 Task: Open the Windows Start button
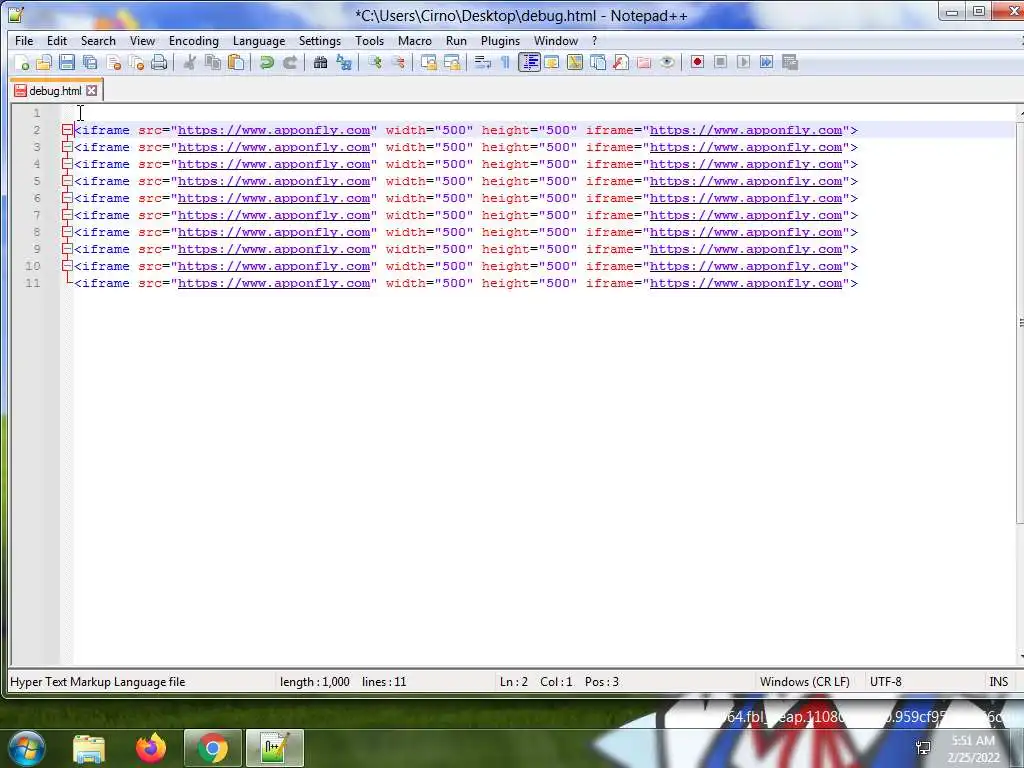tap(24, 747)
